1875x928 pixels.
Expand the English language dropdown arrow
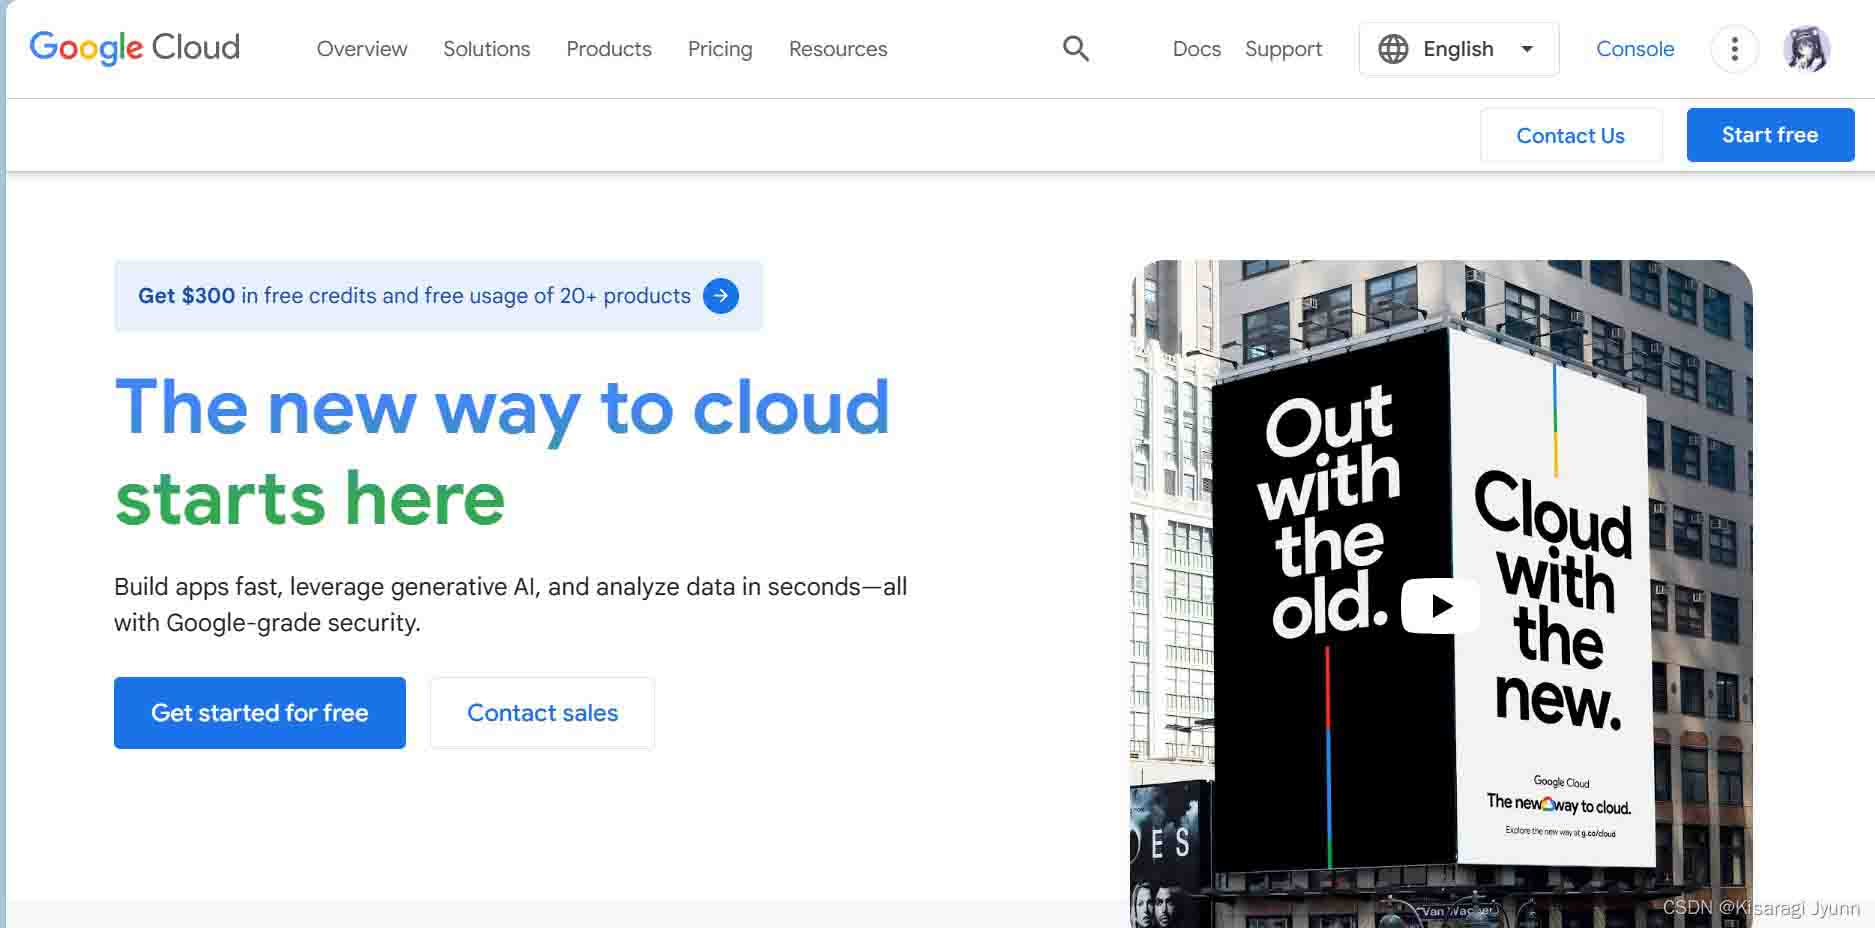pyautogui.click(x=1527, y=48)
